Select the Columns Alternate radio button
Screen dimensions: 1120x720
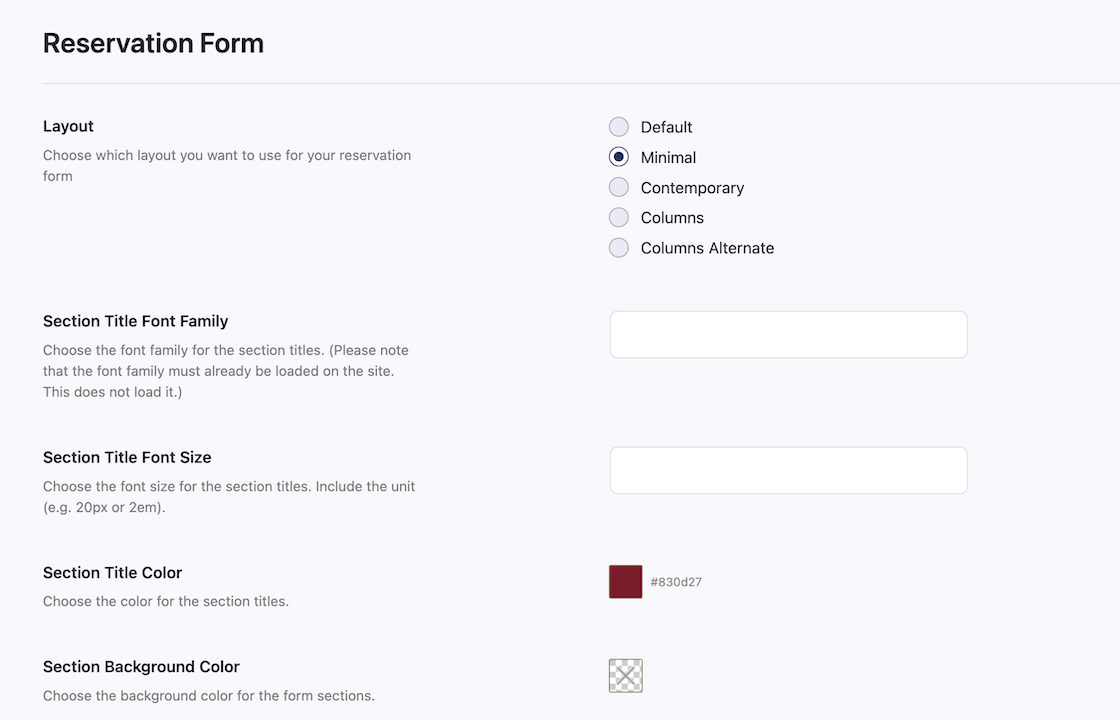click(619, 248)
